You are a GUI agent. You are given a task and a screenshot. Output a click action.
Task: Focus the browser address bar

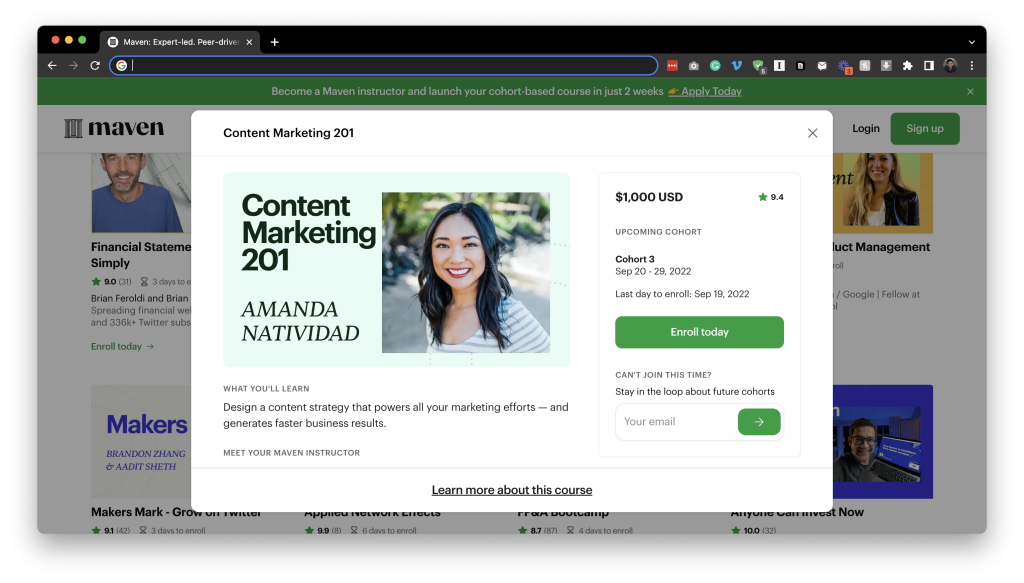383,65
